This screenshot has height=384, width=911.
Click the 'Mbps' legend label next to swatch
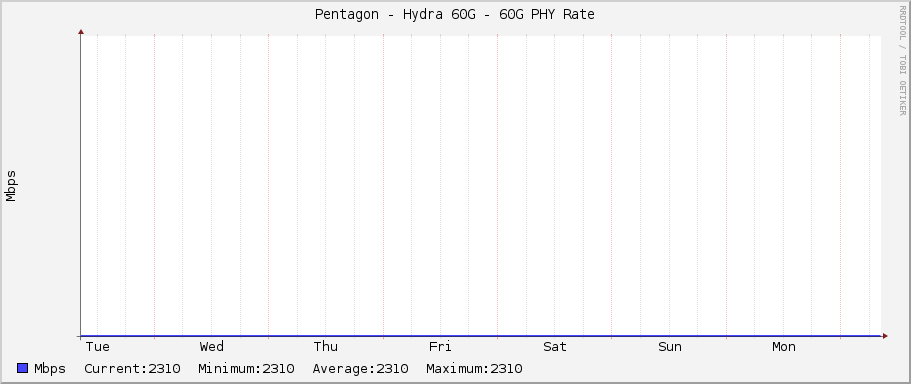pos(50,368)
